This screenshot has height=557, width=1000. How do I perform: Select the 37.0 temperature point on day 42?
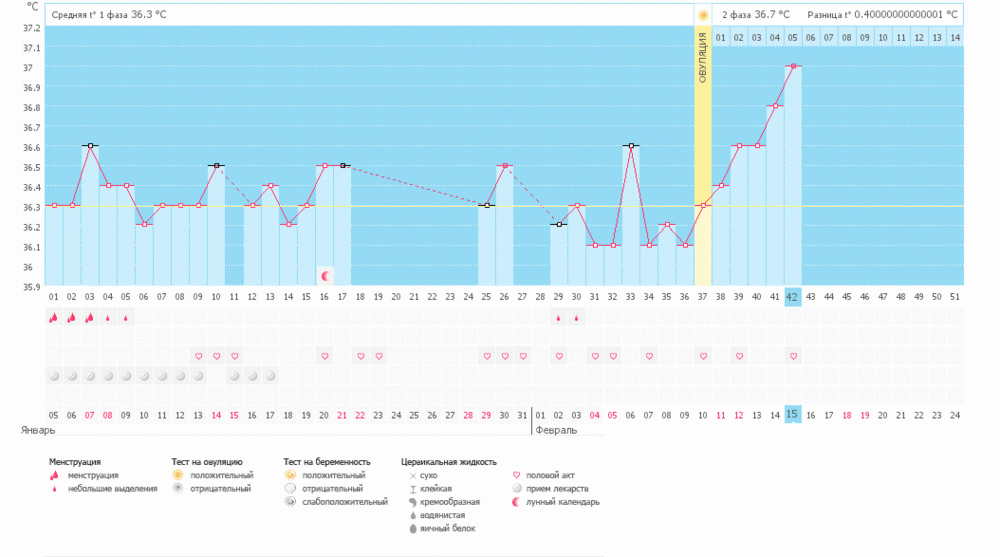point(793,66)
